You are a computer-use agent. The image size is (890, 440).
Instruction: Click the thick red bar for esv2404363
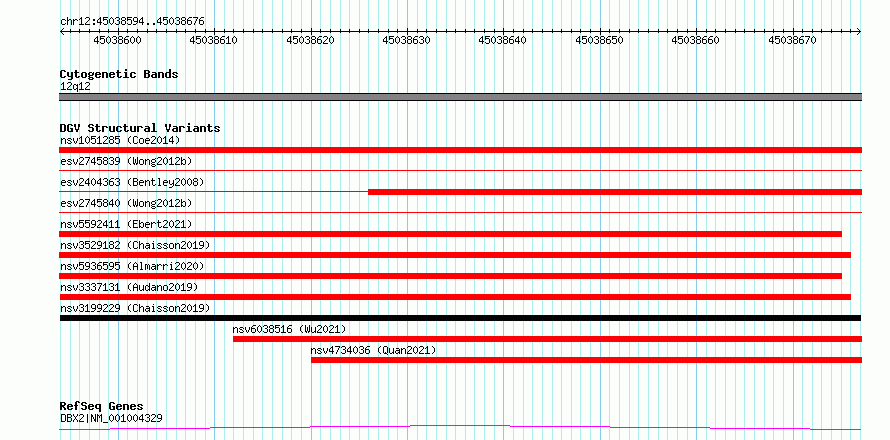point(615,192)
